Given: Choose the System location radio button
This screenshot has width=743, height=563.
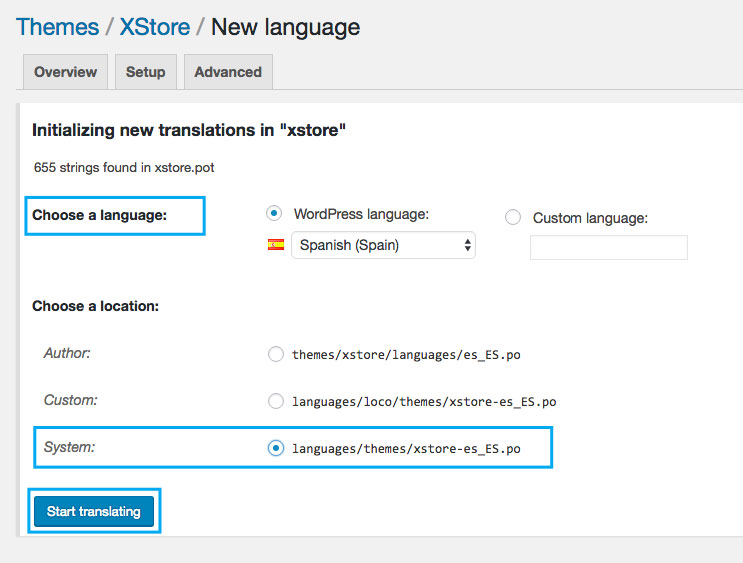Looking at the screenshot, I should (276, 449).
